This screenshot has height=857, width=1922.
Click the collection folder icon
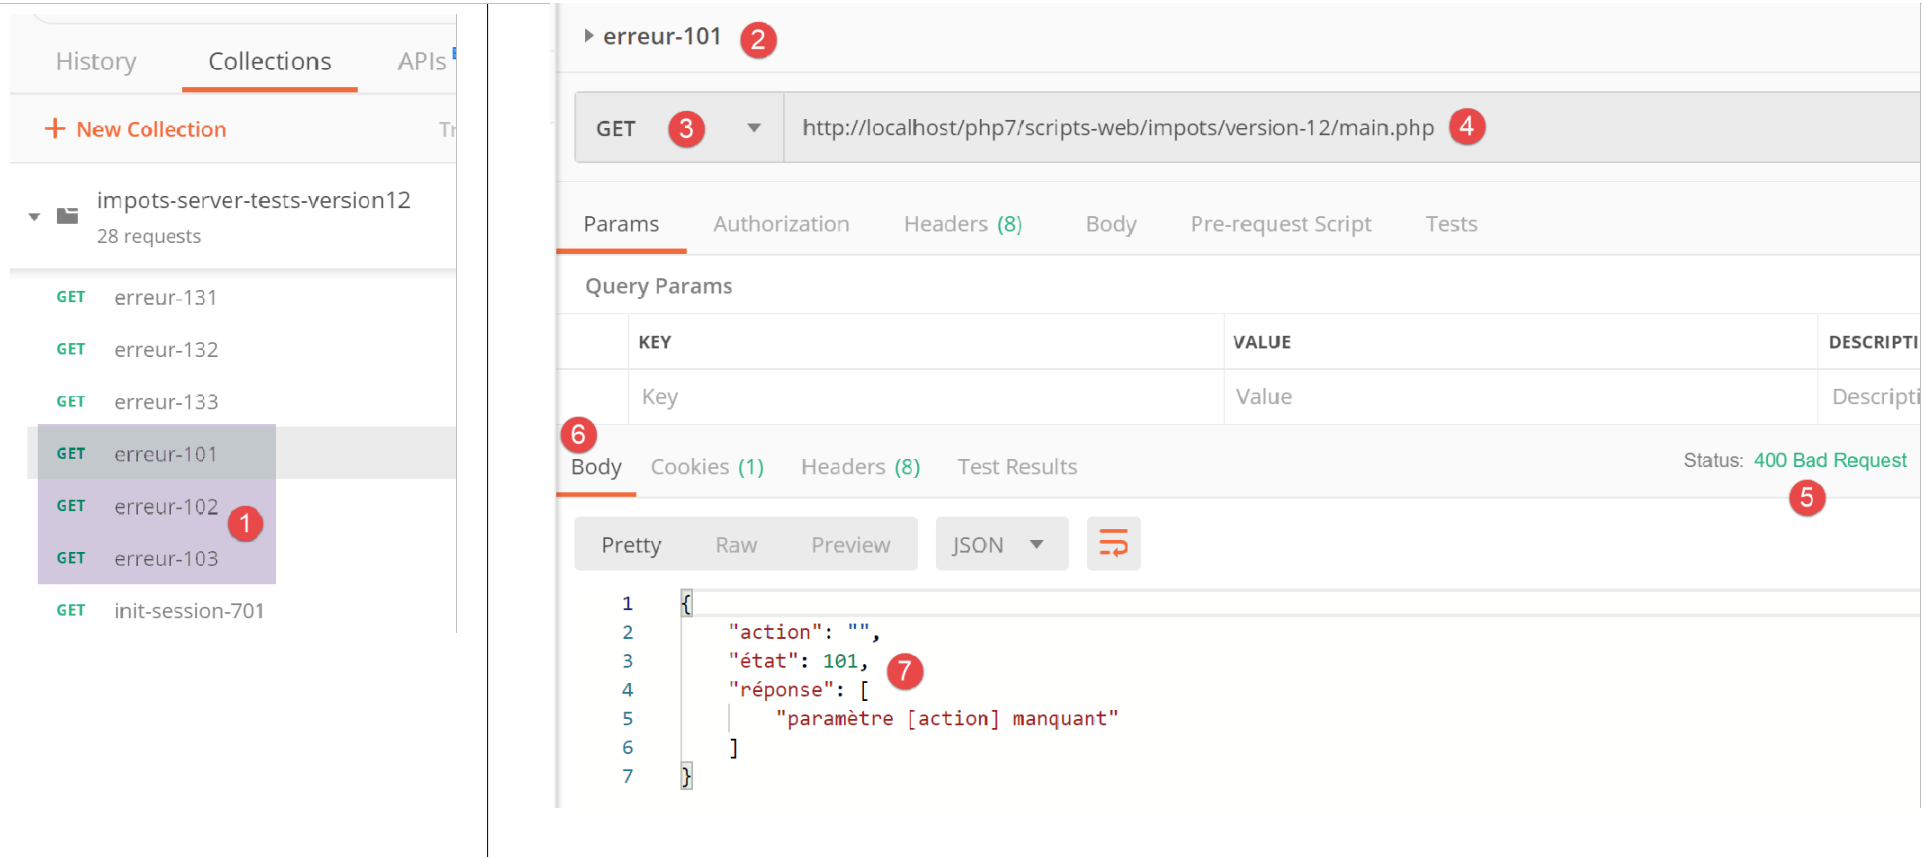[68, 216]
